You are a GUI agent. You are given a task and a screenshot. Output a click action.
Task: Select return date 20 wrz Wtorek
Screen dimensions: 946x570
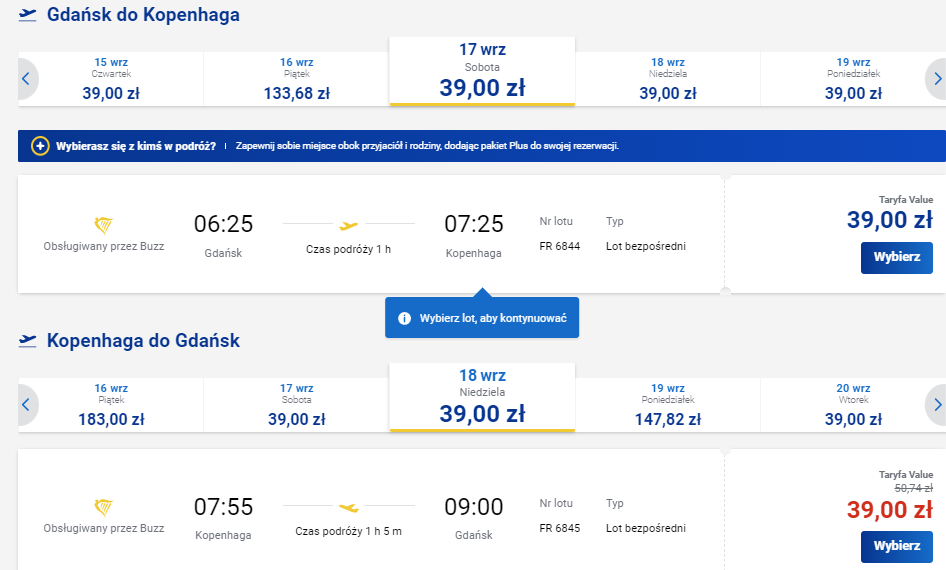(853, 405)
